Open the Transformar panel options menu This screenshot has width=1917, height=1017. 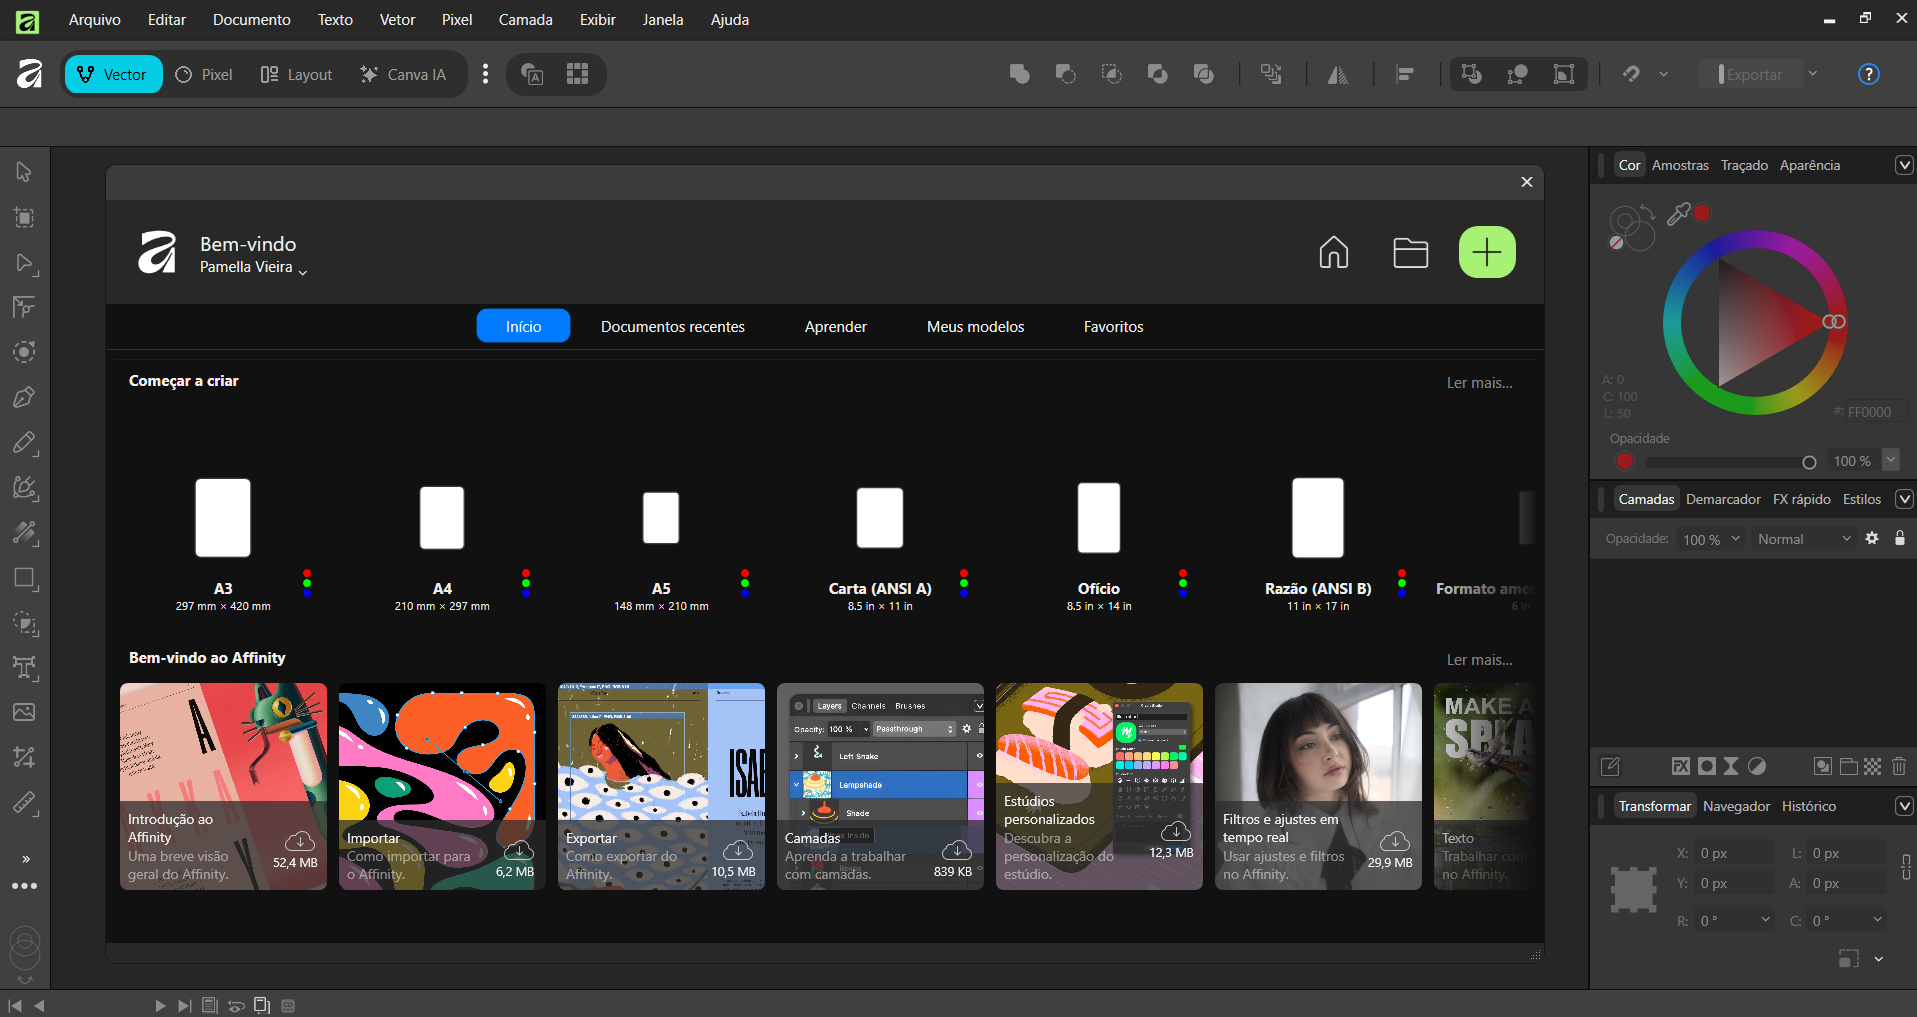1904,806
